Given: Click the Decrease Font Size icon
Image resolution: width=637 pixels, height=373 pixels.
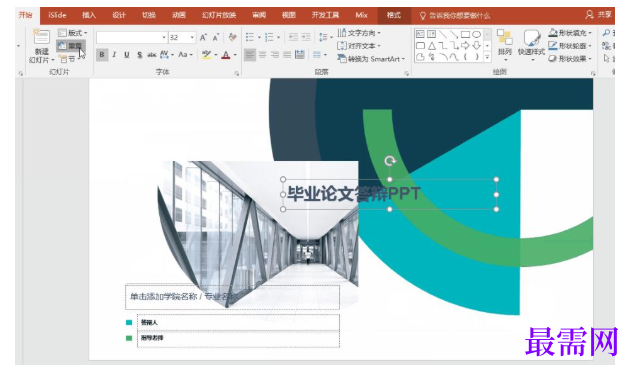Looking at the screenshot, I should (216, 37).
